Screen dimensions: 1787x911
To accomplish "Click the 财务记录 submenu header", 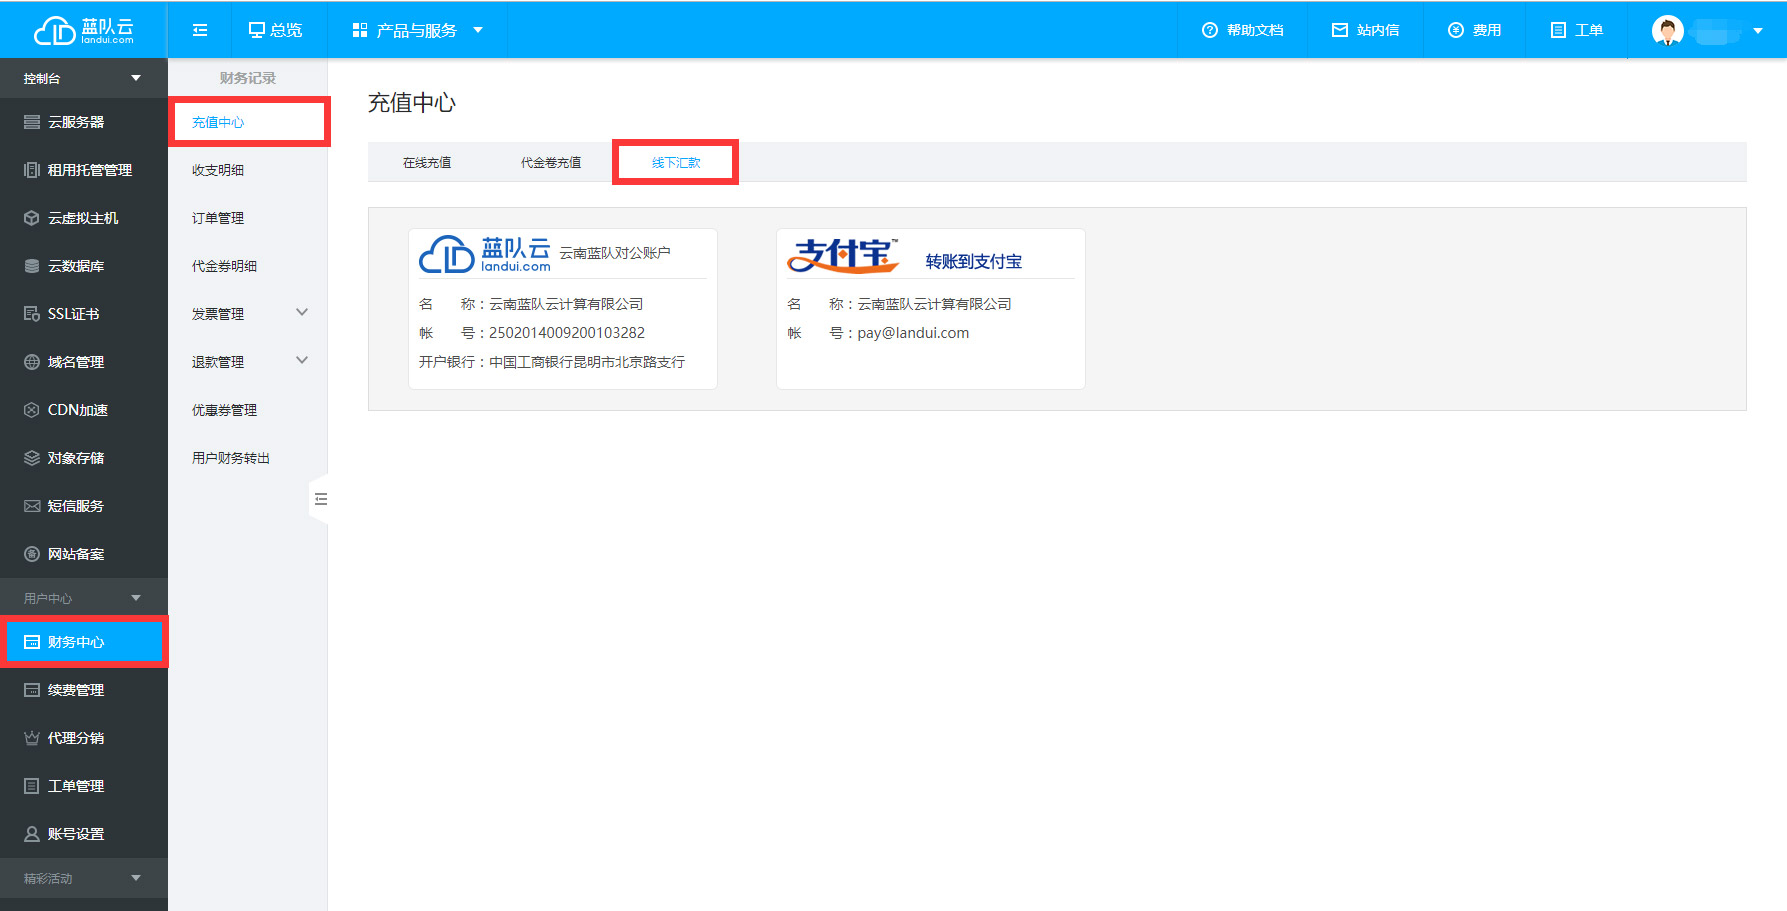I will point(248,78).
